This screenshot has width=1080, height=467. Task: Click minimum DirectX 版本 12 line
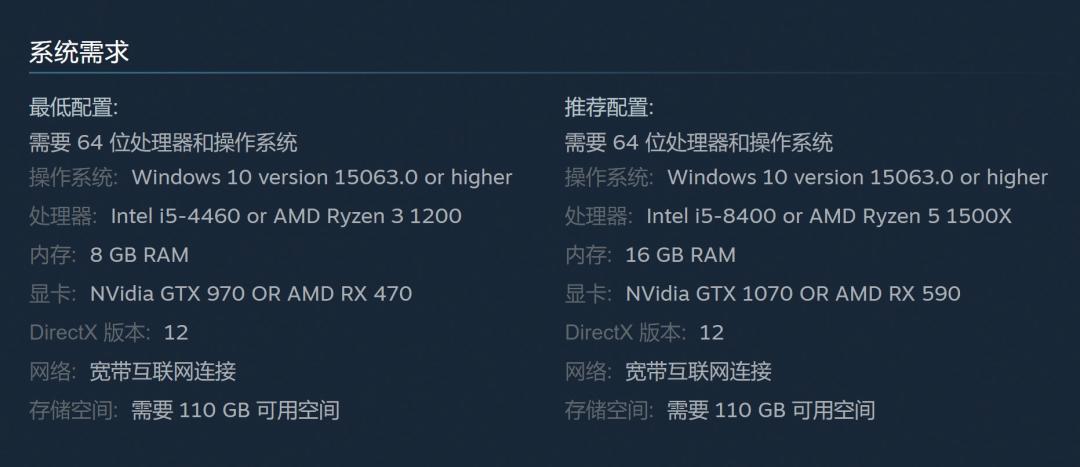[x=109, y=332]
